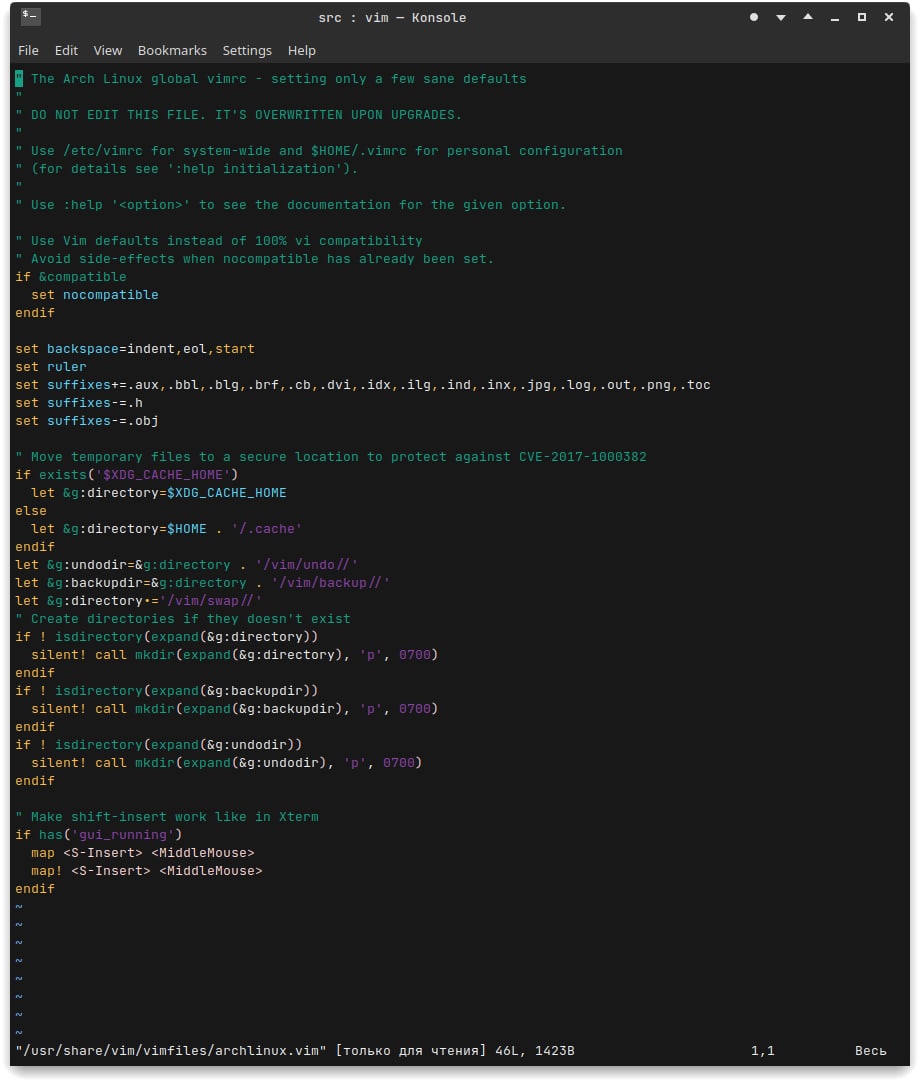This screenshot has height=1080, width=920.
Task: Click the 'set suffixes+=.aux,.bbl' line
Action: [363, 385]
